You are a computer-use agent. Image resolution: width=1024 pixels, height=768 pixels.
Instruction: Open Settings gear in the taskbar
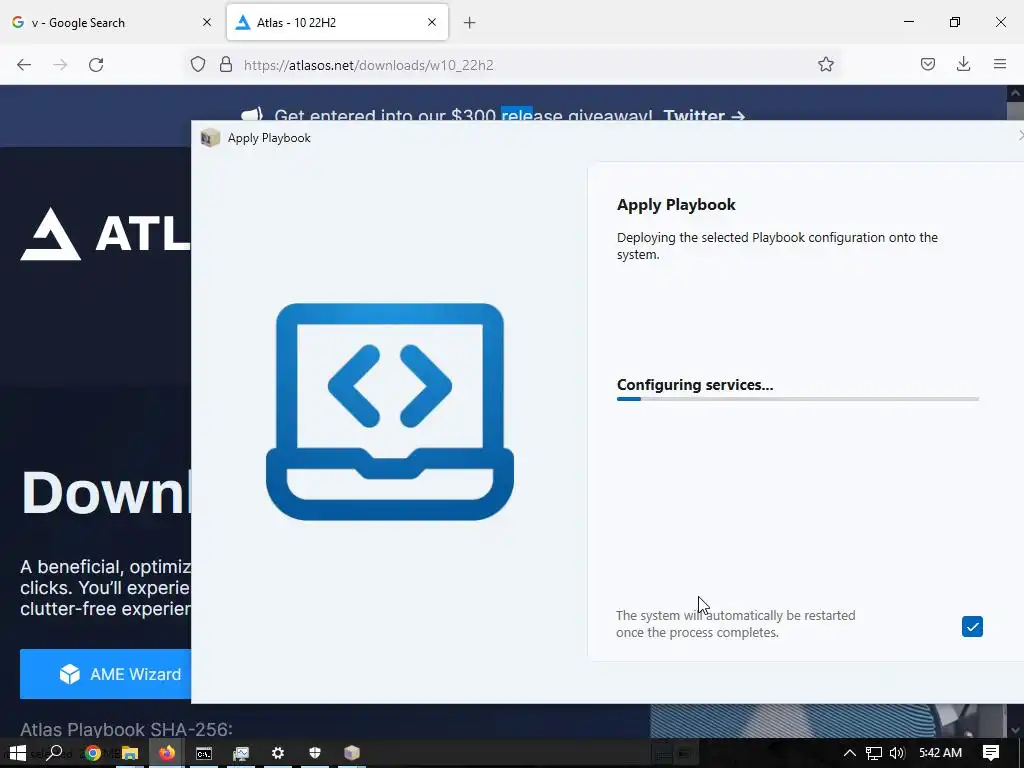click(278, 753)
